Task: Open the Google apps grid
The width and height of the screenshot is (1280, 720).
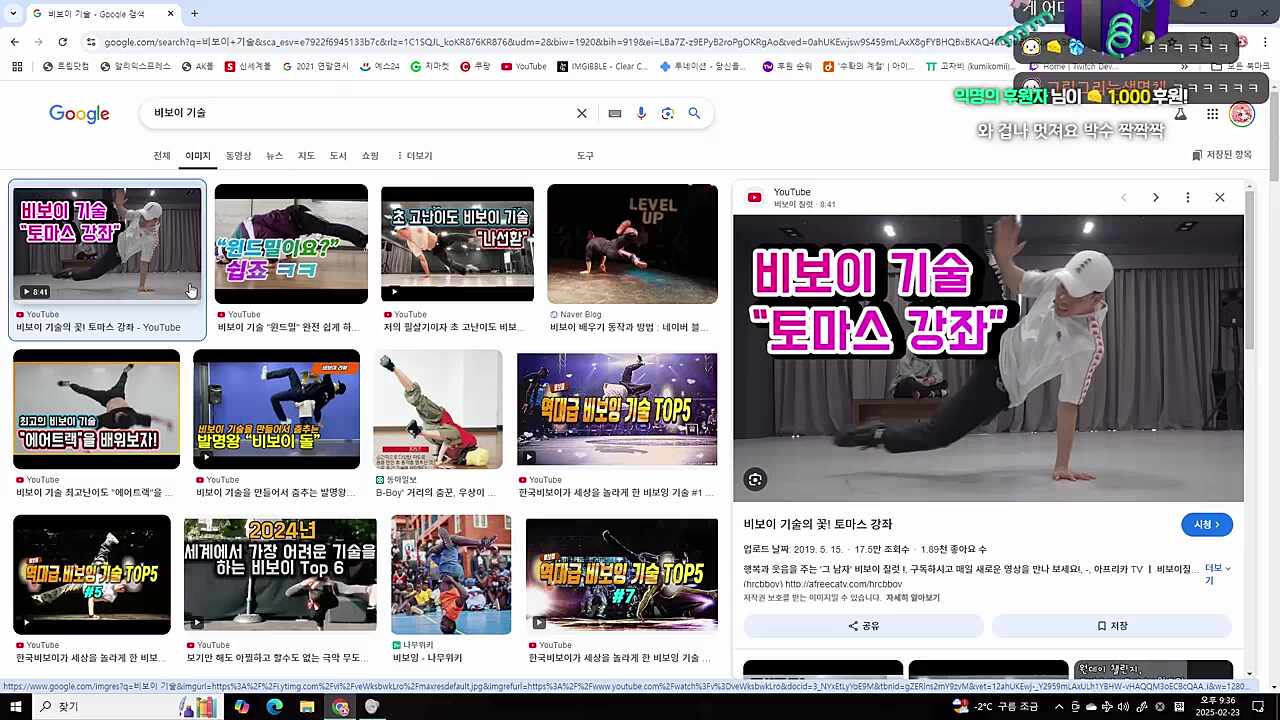Action: 1212,114
